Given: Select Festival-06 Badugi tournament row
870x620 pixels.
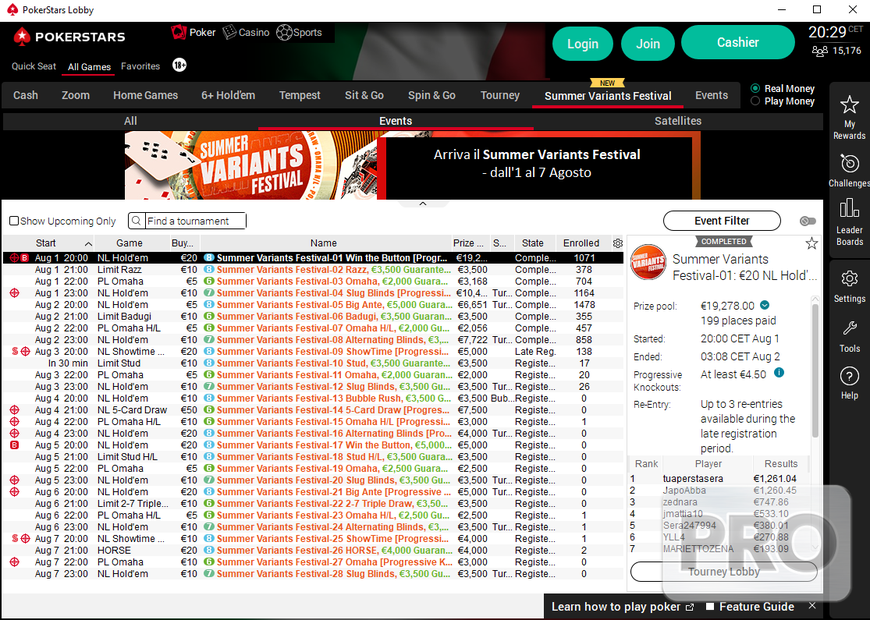Looking at the screenshot, I should [x=313, y=316].
